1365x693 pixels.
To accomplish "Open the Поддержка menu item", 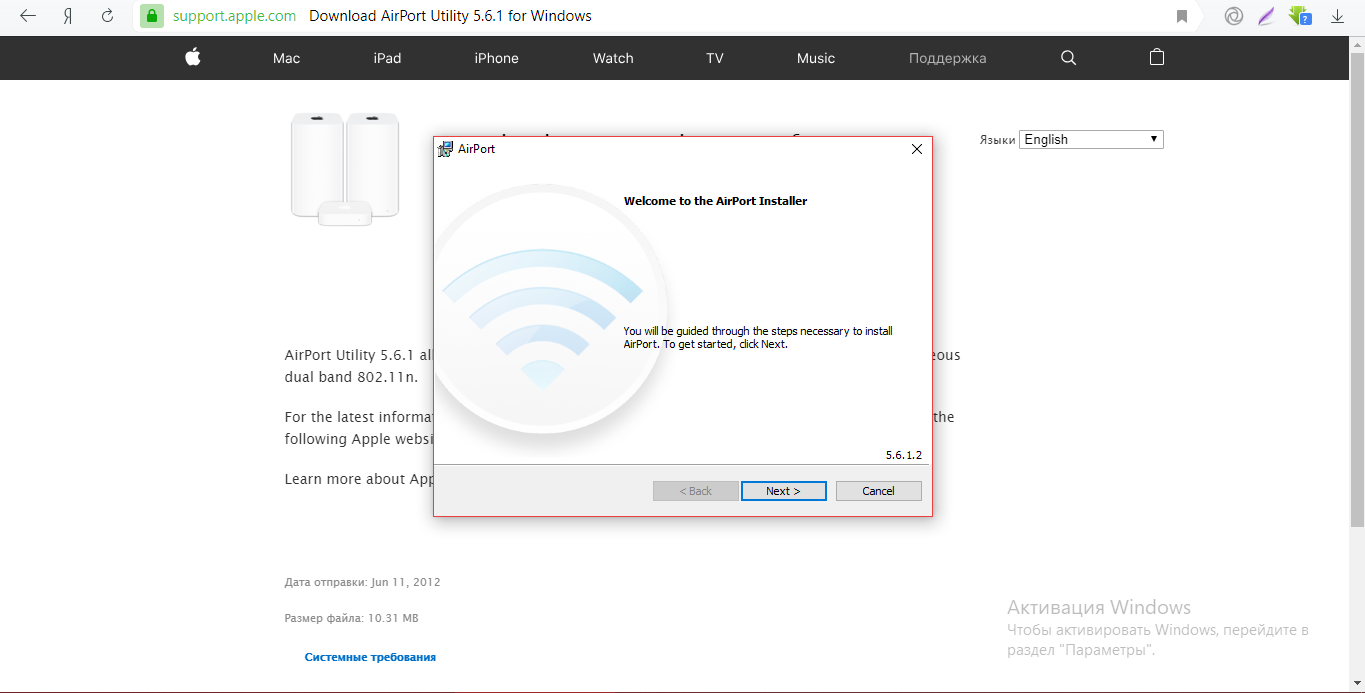I will (x=947, y=58).
